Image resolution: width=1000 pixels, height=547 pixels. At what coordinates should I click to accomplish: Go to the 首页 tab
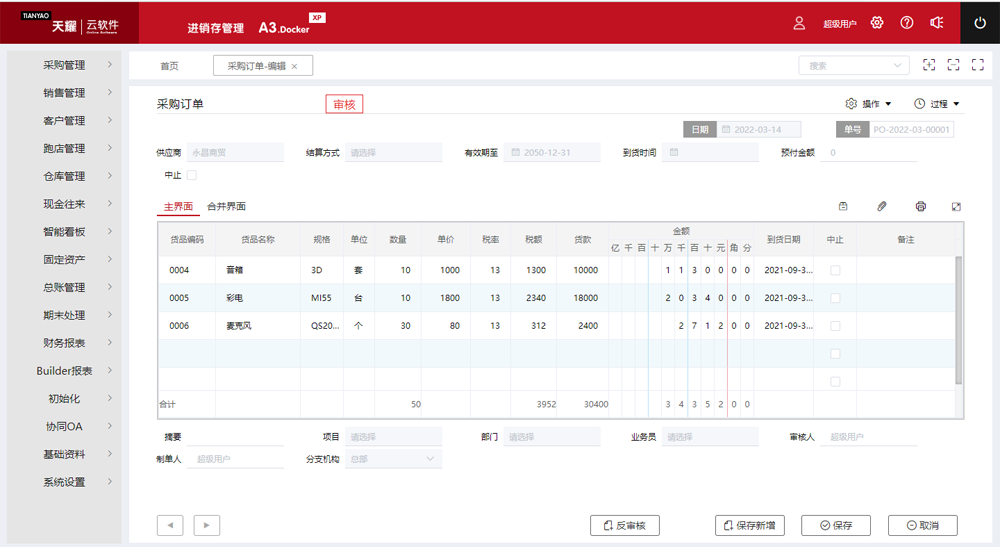(x=169, y=66)
